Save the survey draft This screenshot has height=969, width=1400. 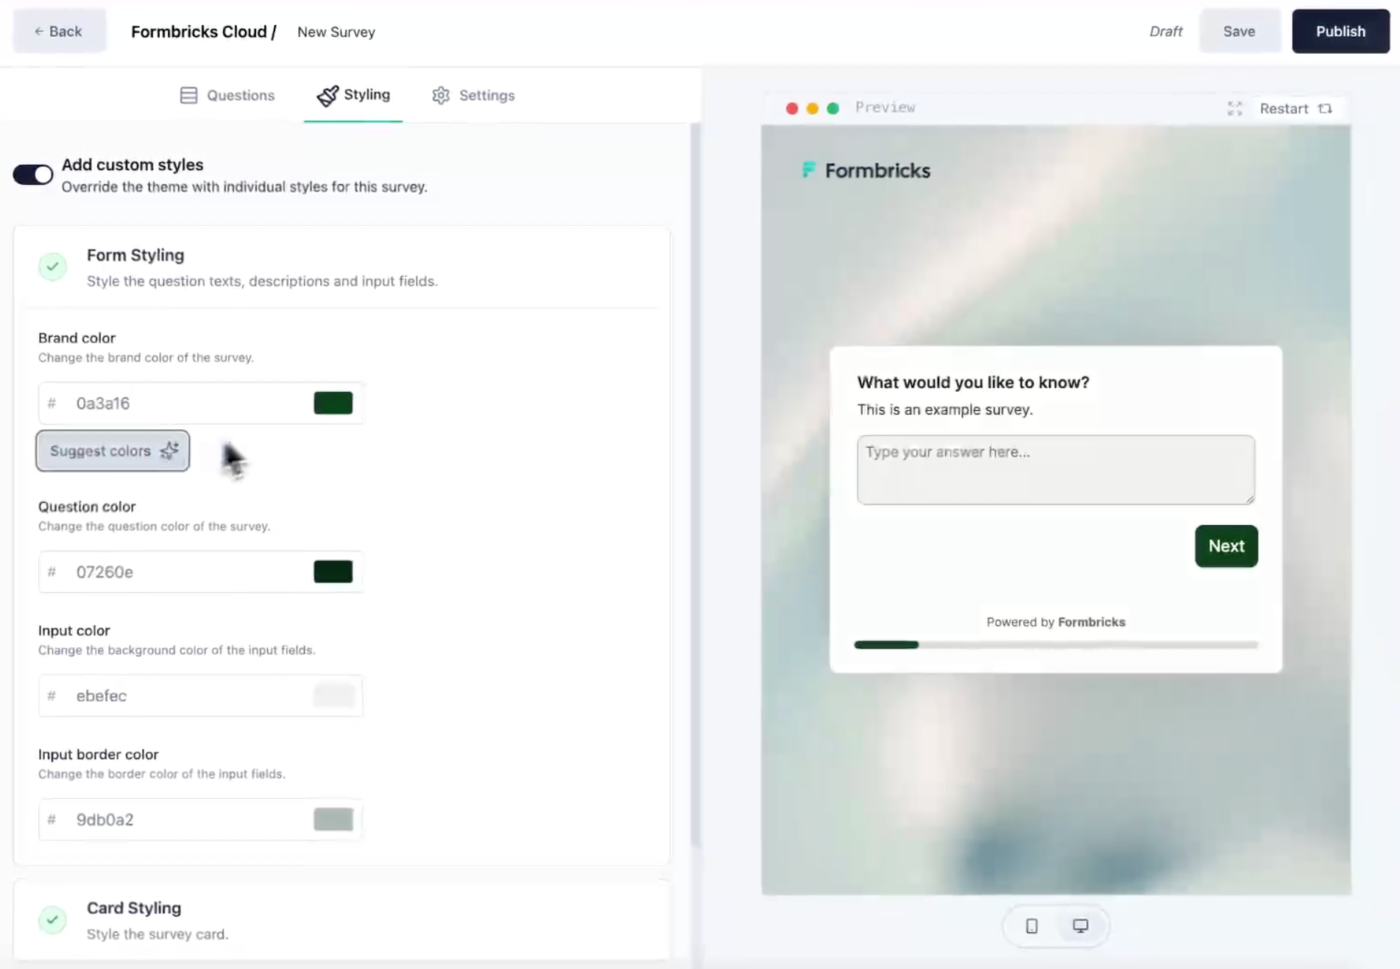click(x=1239, y=31)
